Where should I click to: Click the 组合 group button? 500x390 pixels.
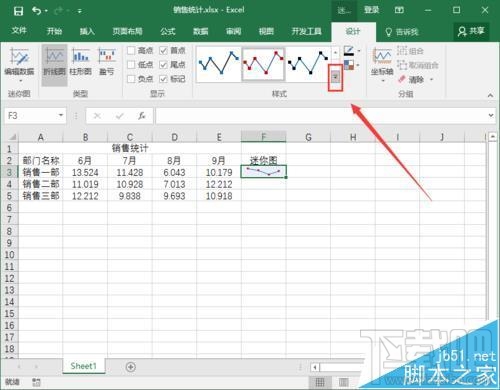[x=410, y=51]
